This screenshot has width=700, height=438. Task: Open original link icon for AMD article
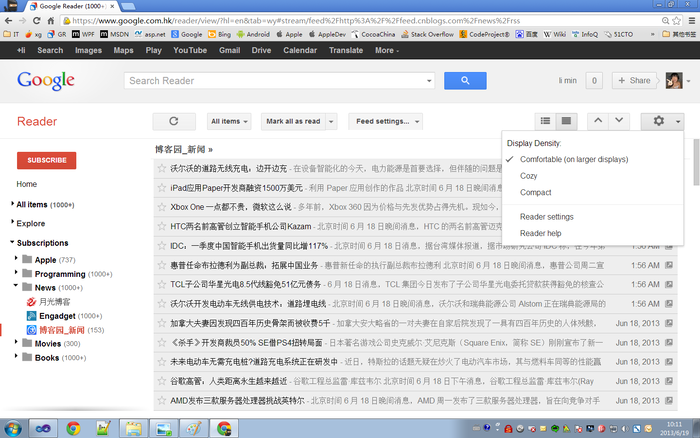(x=669, y=400)
